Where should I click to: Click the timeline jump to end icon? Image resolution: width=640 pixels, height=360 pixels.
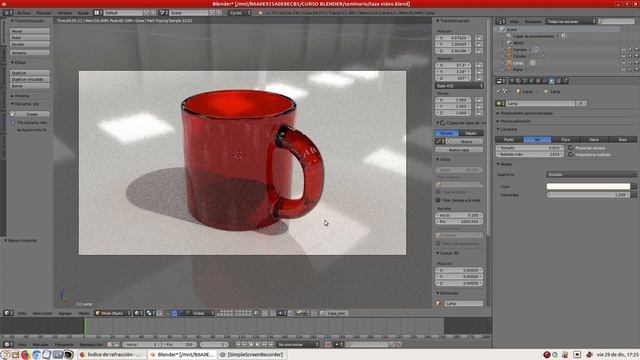pos(271,344)
